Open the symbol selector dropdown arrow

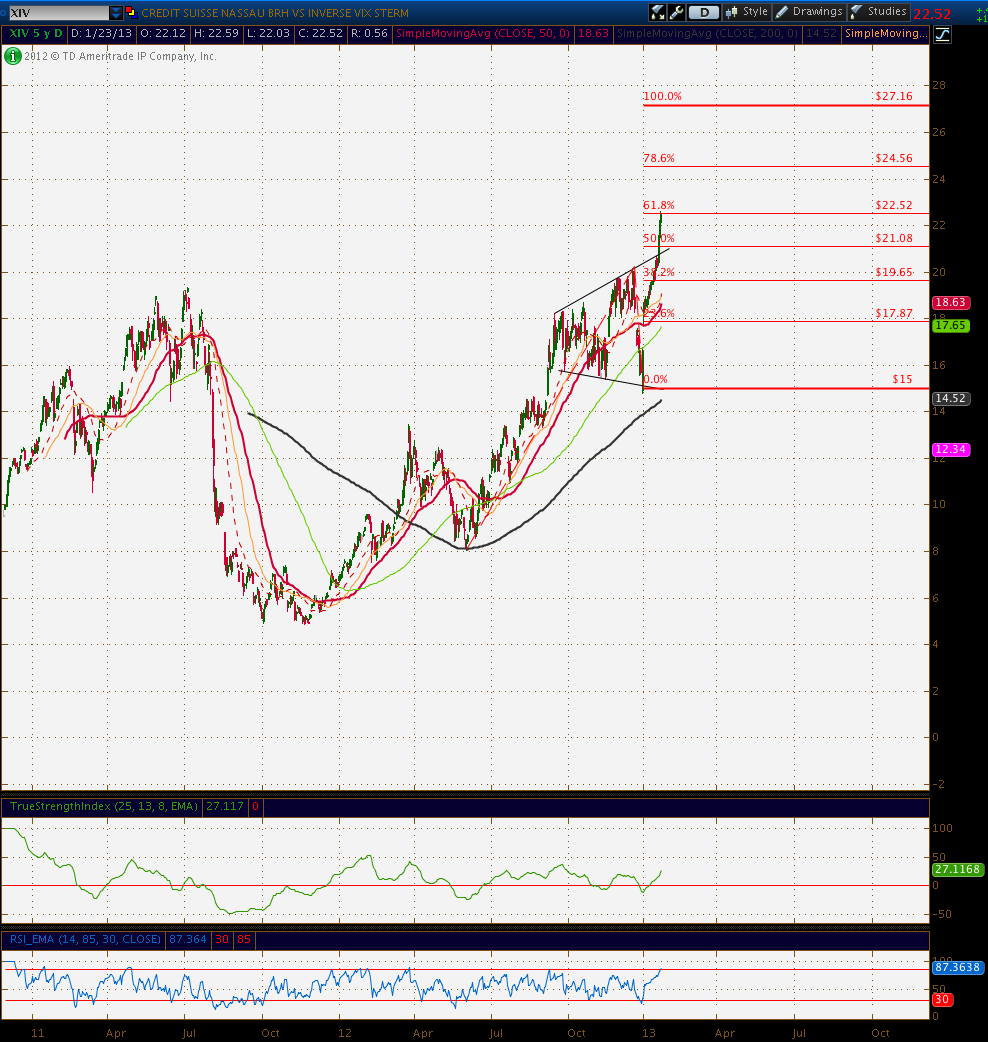tap(116, 13)
